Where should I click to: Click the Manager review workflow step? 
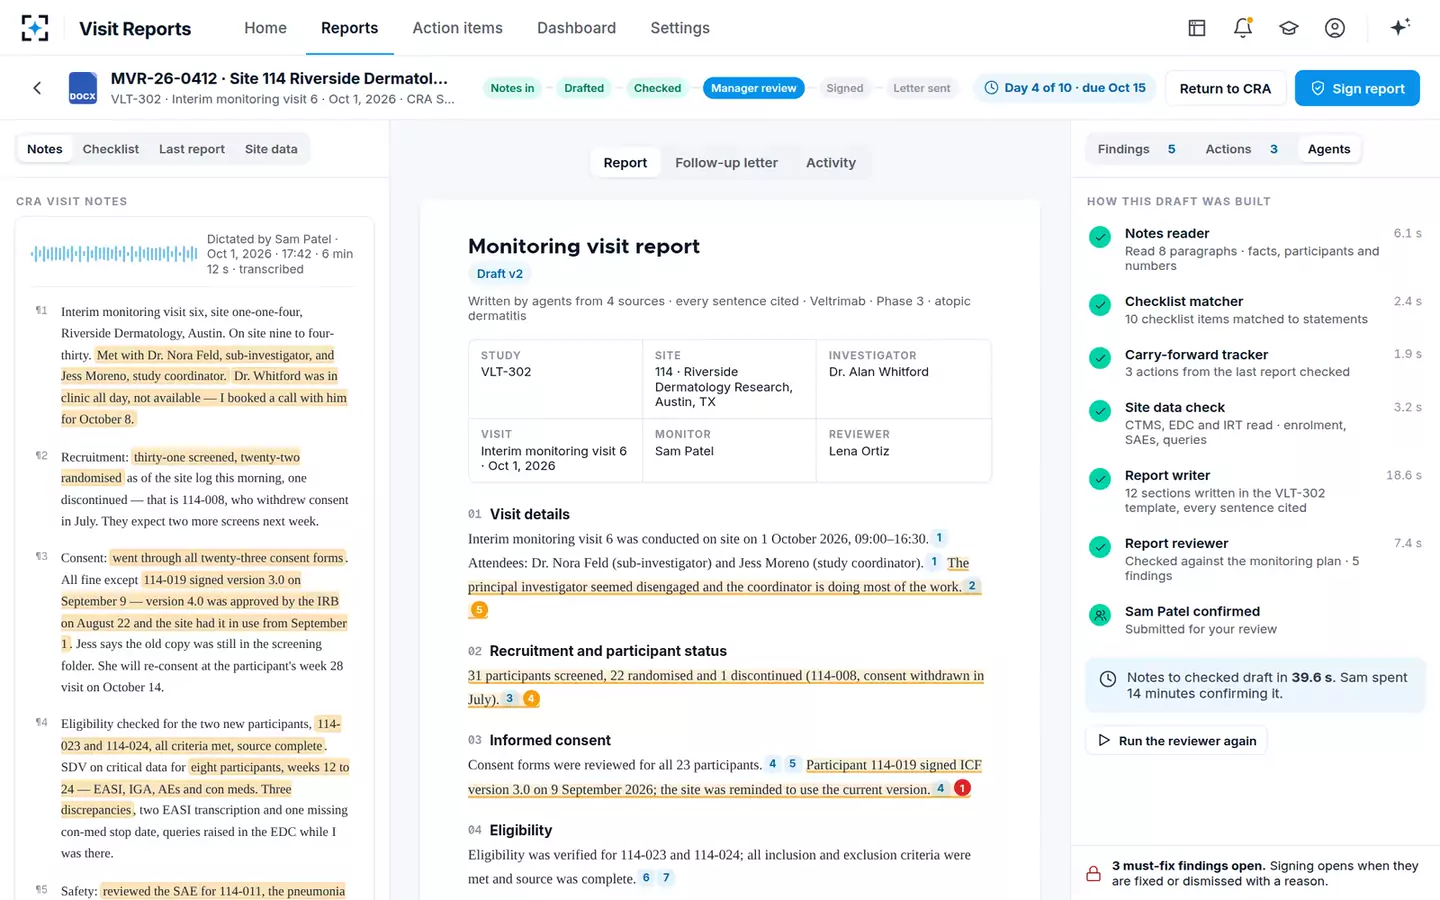(x=753, y=88)
